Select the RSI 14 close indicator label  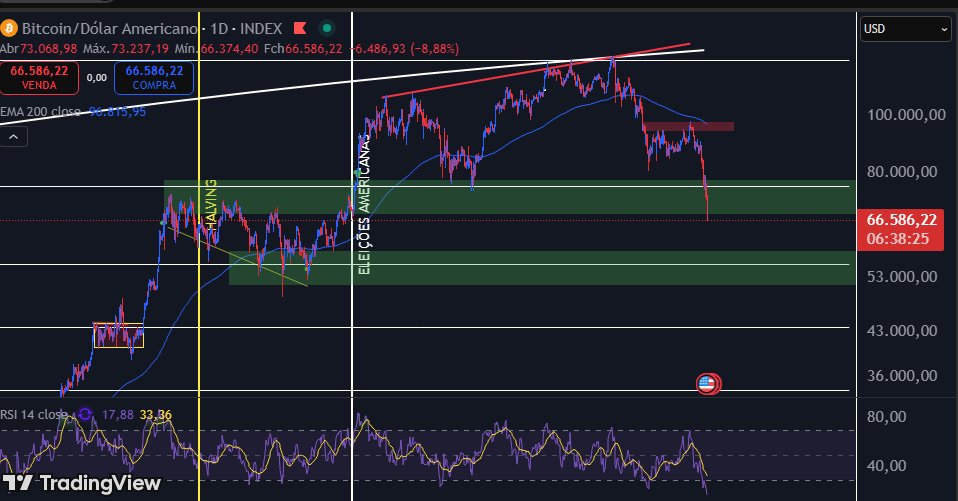[34, 415]
